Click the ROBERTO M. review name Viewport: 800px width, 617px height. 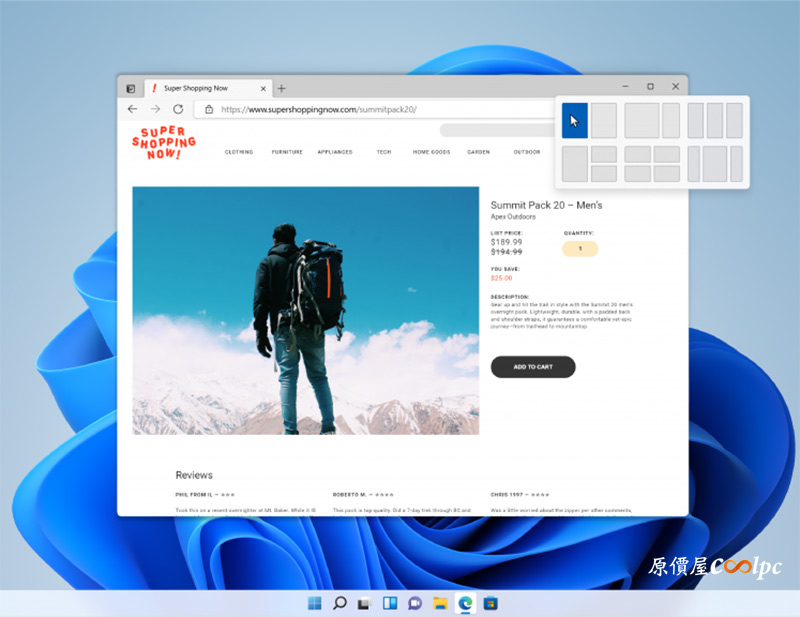point(349,495)
